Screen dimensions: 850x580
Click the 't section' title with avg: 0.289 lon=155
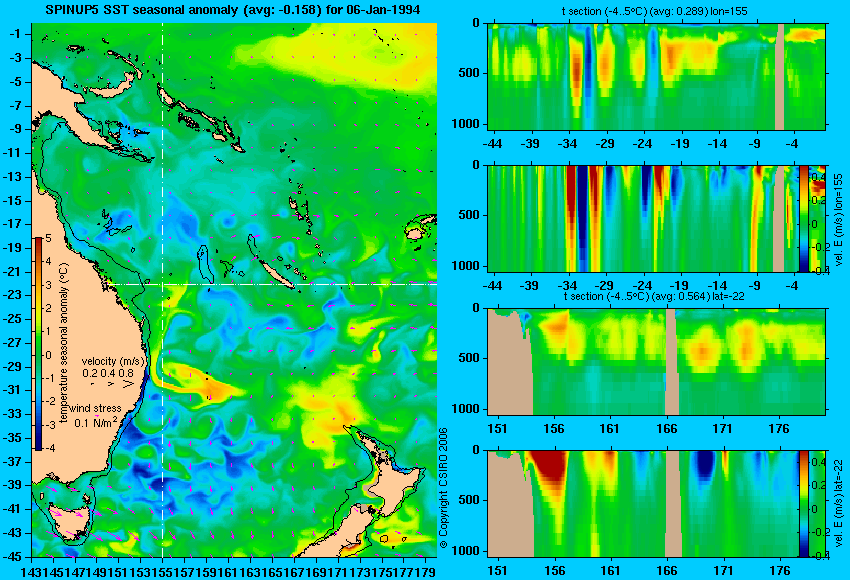pos(656,11)
